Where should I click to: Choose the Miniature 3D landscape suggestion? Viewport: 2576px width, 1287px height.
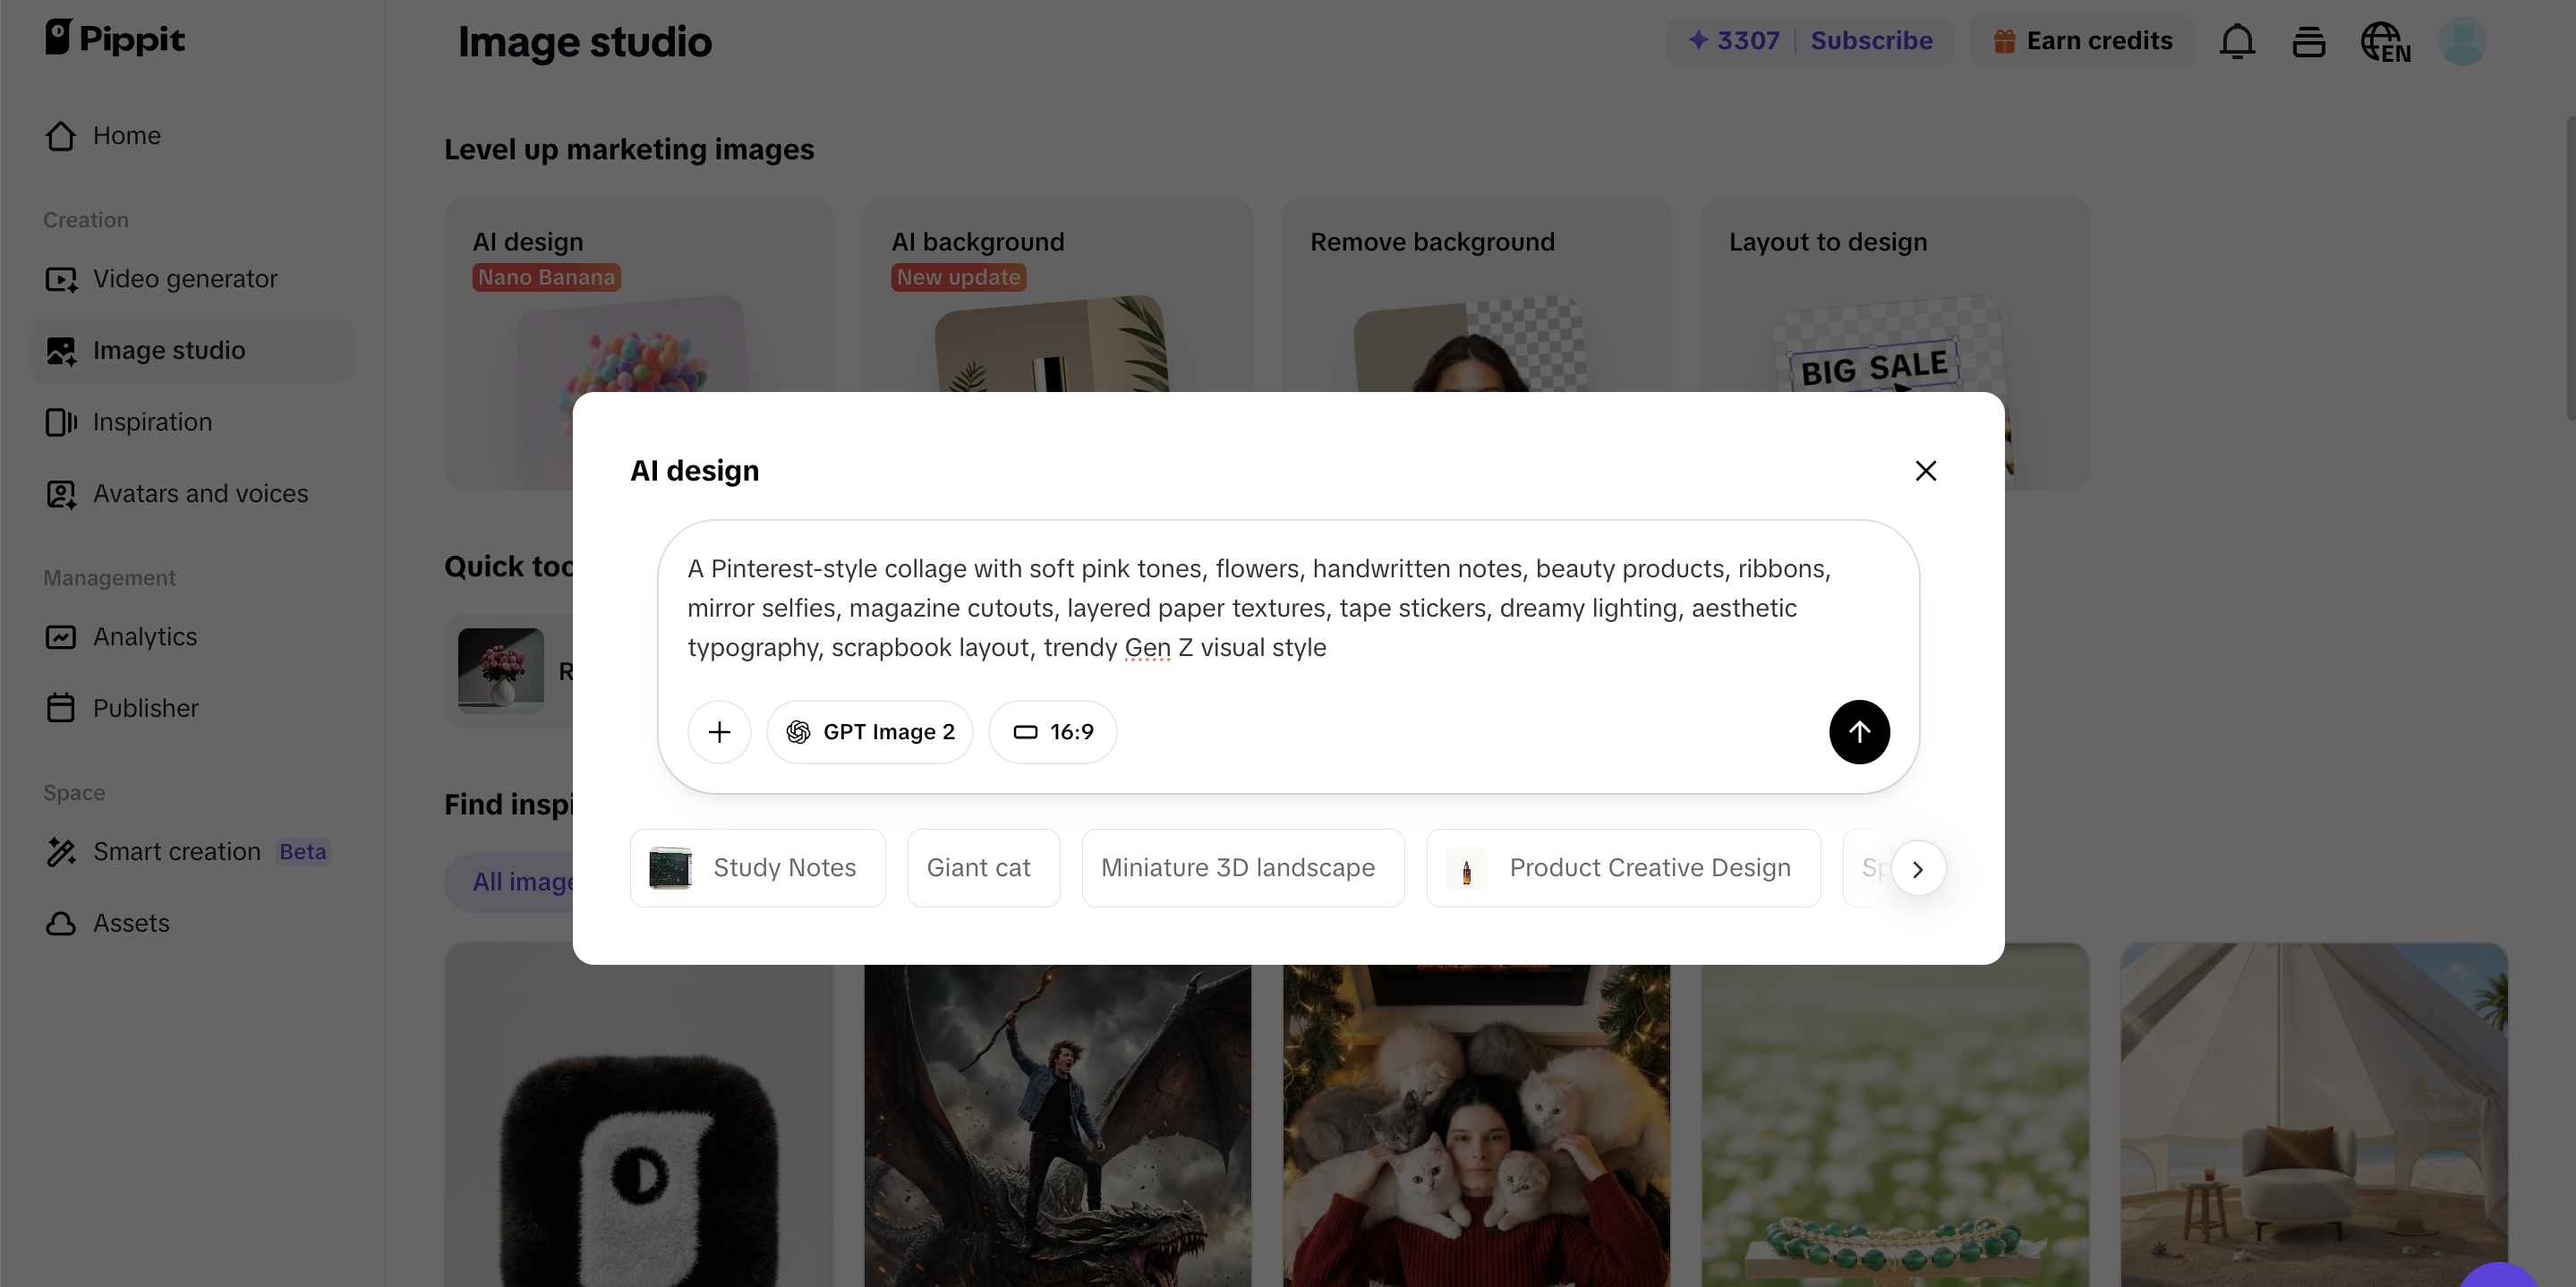coord(1243,868)
